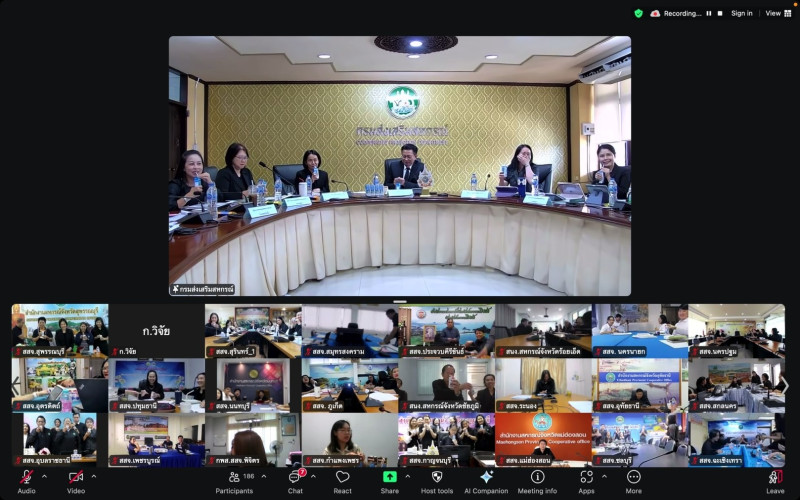Viewport: 800px width, 500px height.
Task: Expand video options arrow beside Video
Action: point(94,476)
